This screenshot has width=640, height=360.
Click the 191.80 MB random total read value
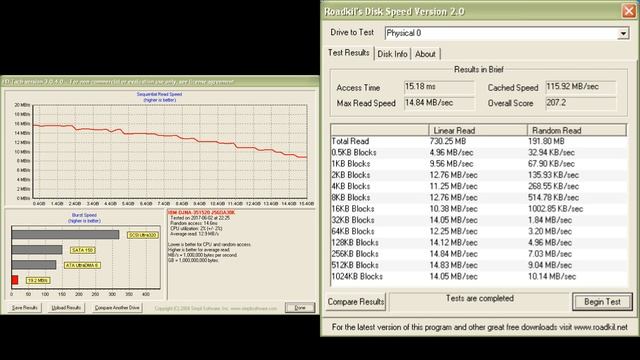(546, 141)
